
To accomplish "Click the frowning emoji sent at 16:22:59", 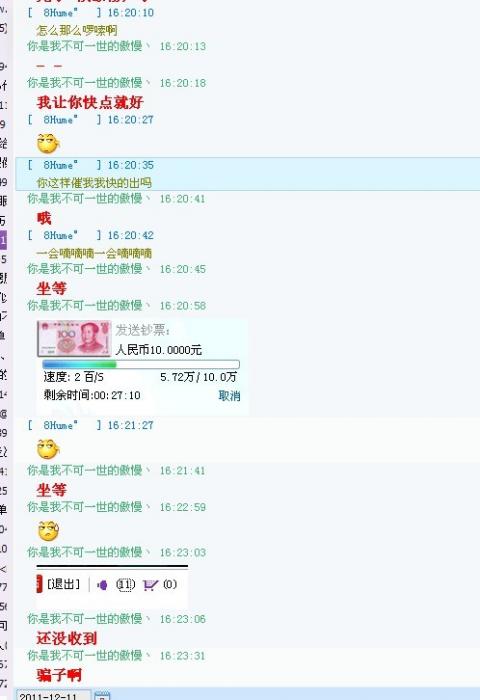I will coord(48,531).
